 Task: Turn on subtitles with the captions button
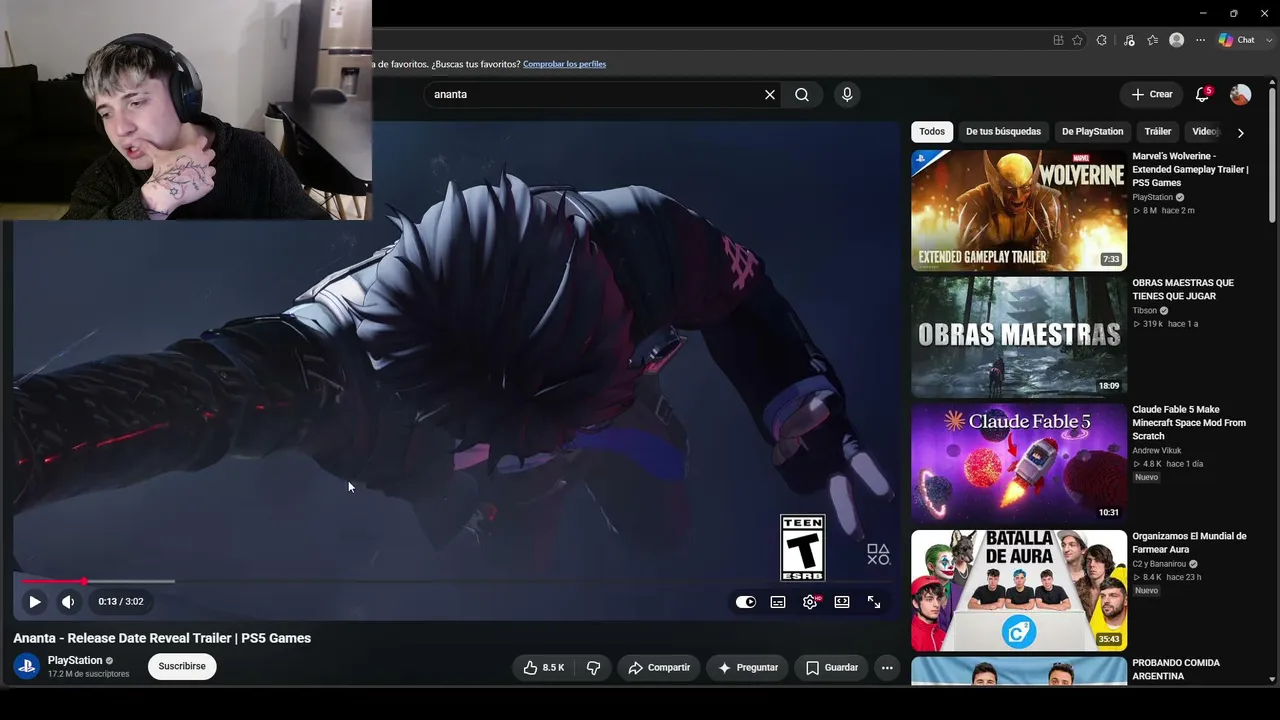tap(778, 602)
